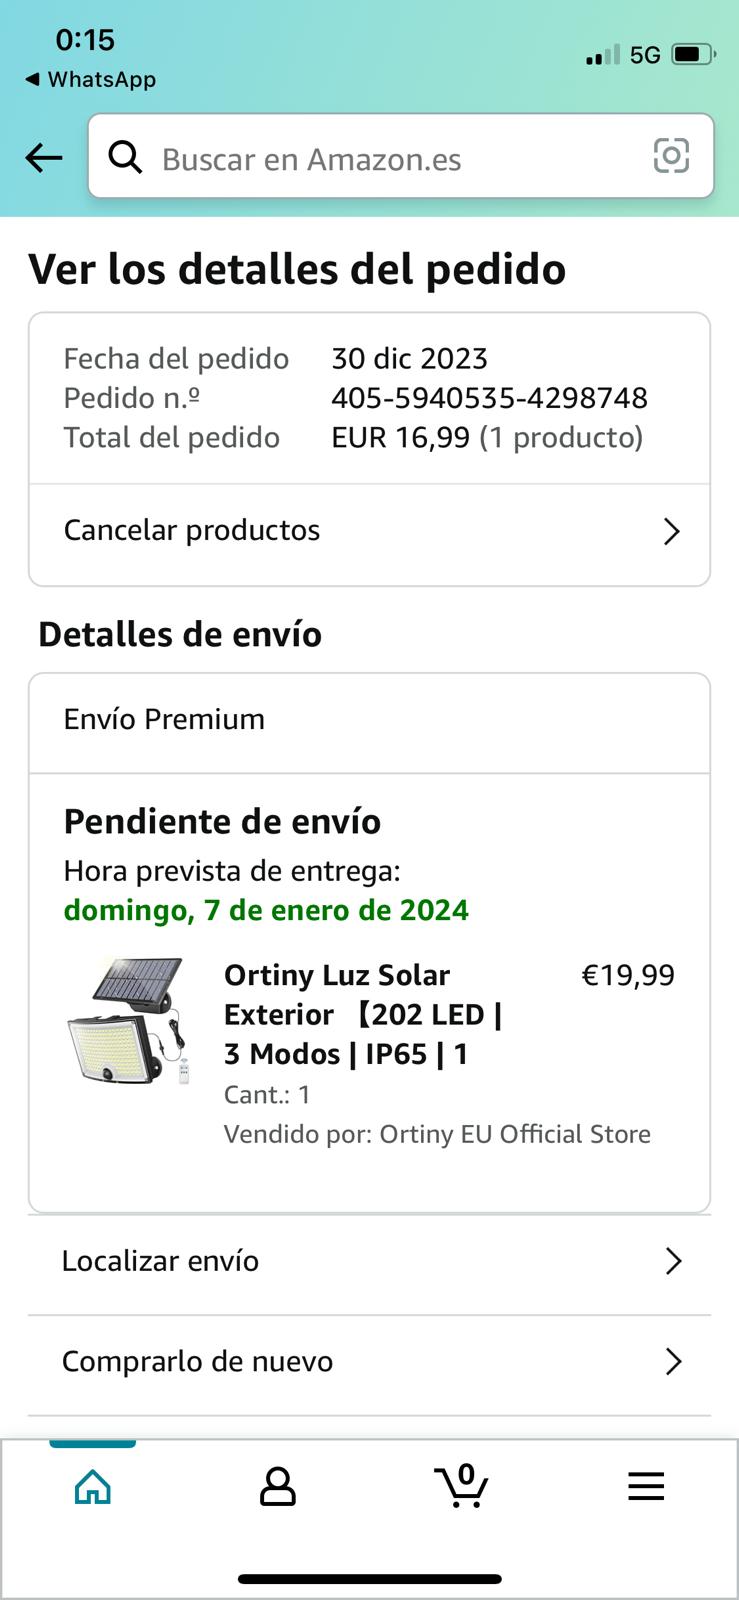Tap the magnifying glass search icon
The image size is (739, 1600).
coord(125,157)
